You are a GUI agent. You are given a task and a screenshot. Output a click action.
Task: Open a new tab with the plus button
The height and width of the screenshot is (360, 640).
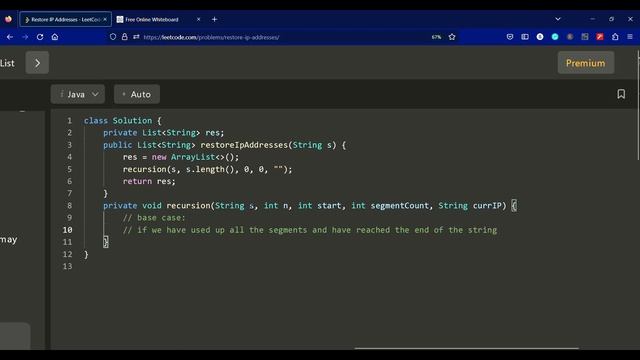click(x=214, y=19)
